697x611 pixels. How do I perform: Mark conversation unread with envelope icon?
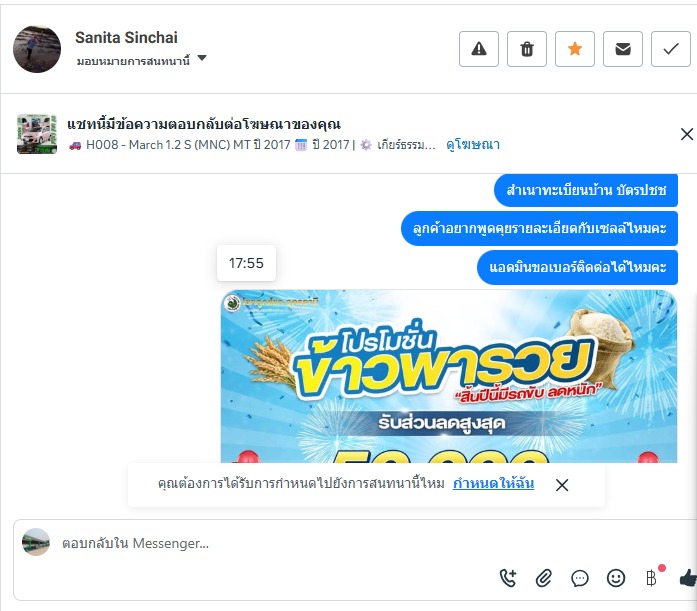[623, 49]
